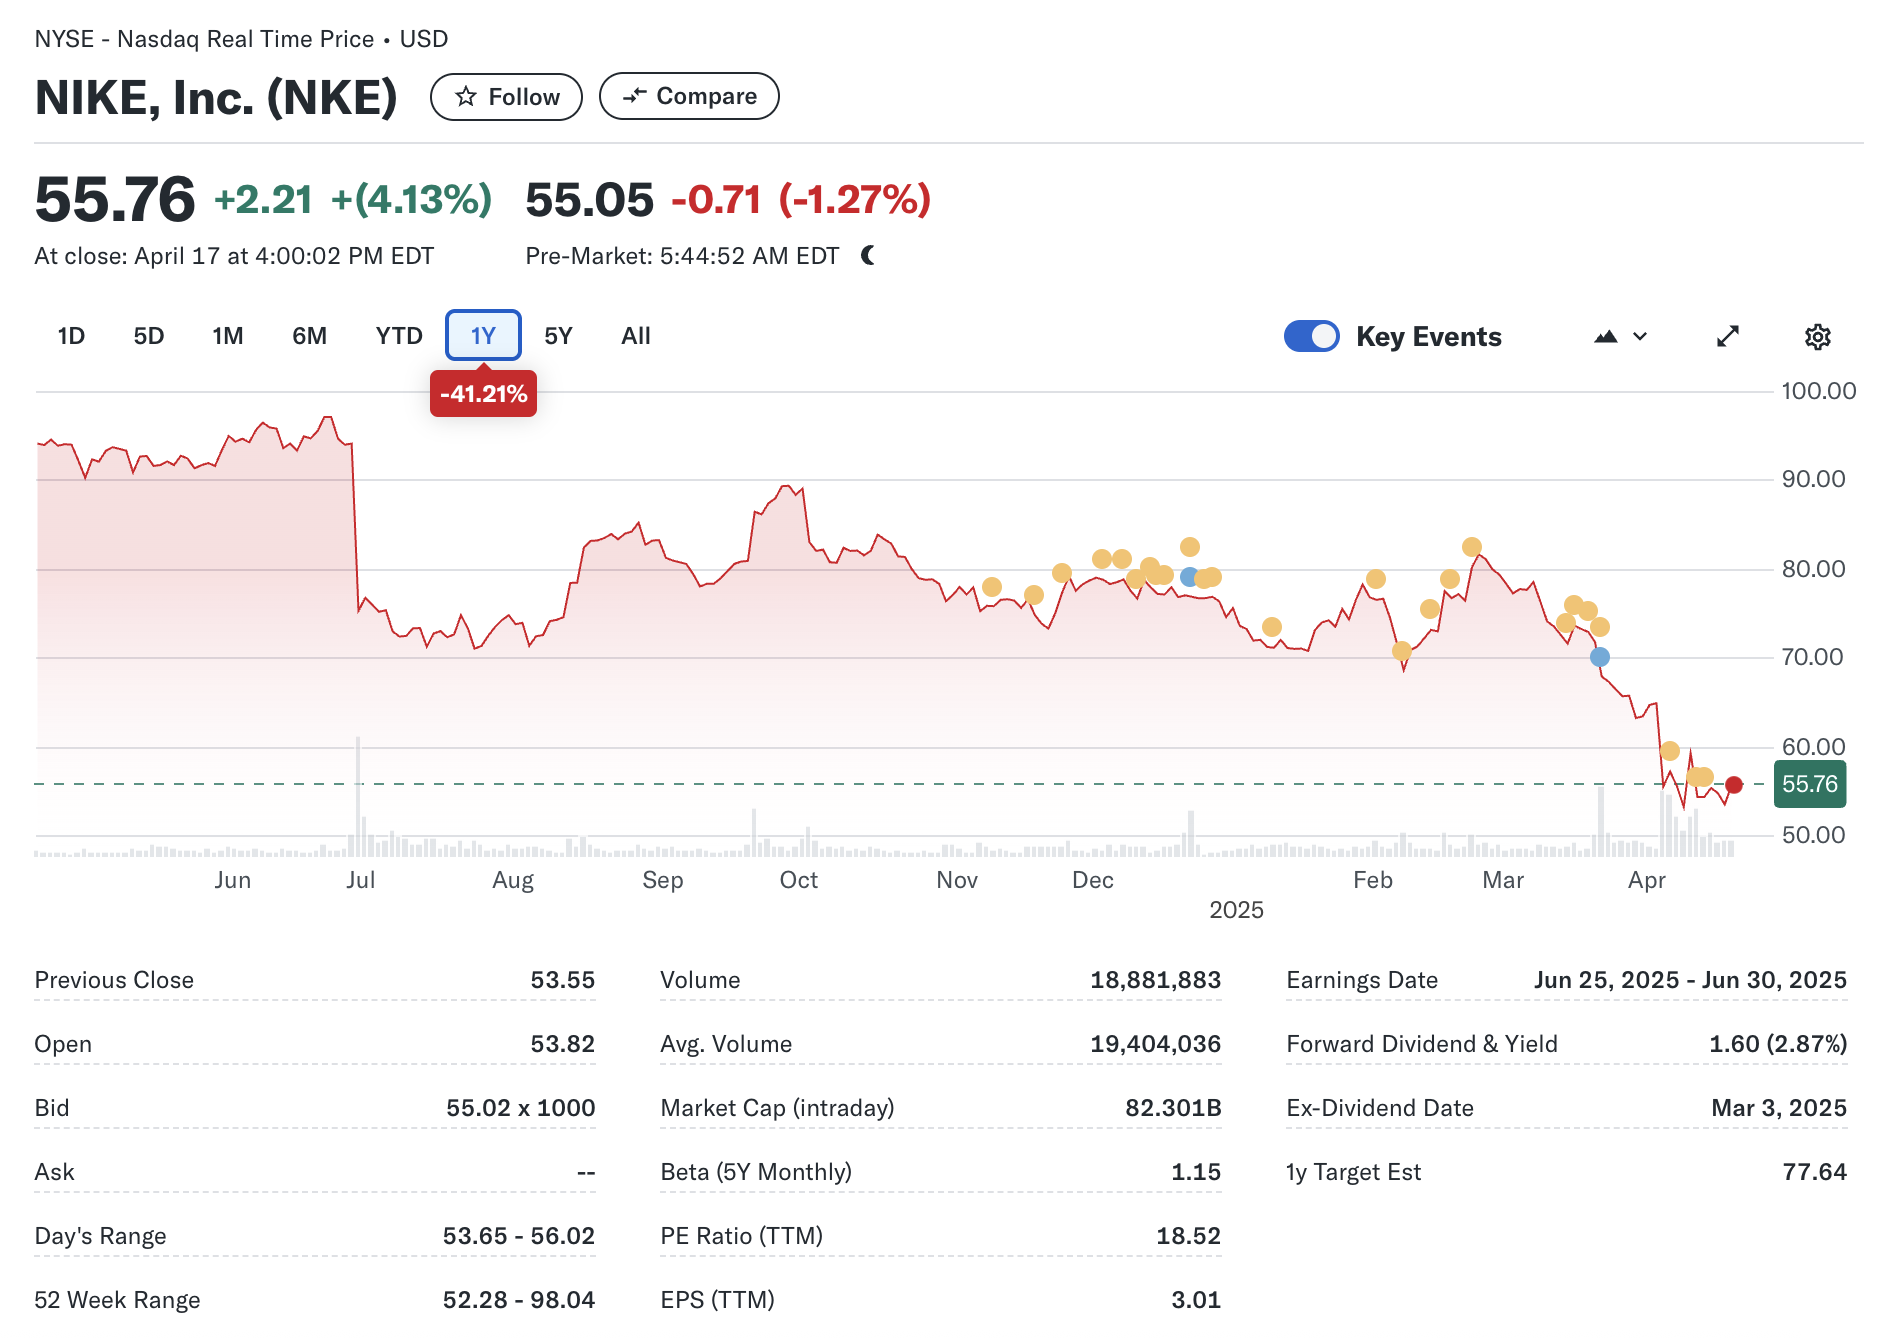This screenshot has width=1880, height=1338.
Task: Click the Beta (5Y Monthly) label
Action: 756,1172
